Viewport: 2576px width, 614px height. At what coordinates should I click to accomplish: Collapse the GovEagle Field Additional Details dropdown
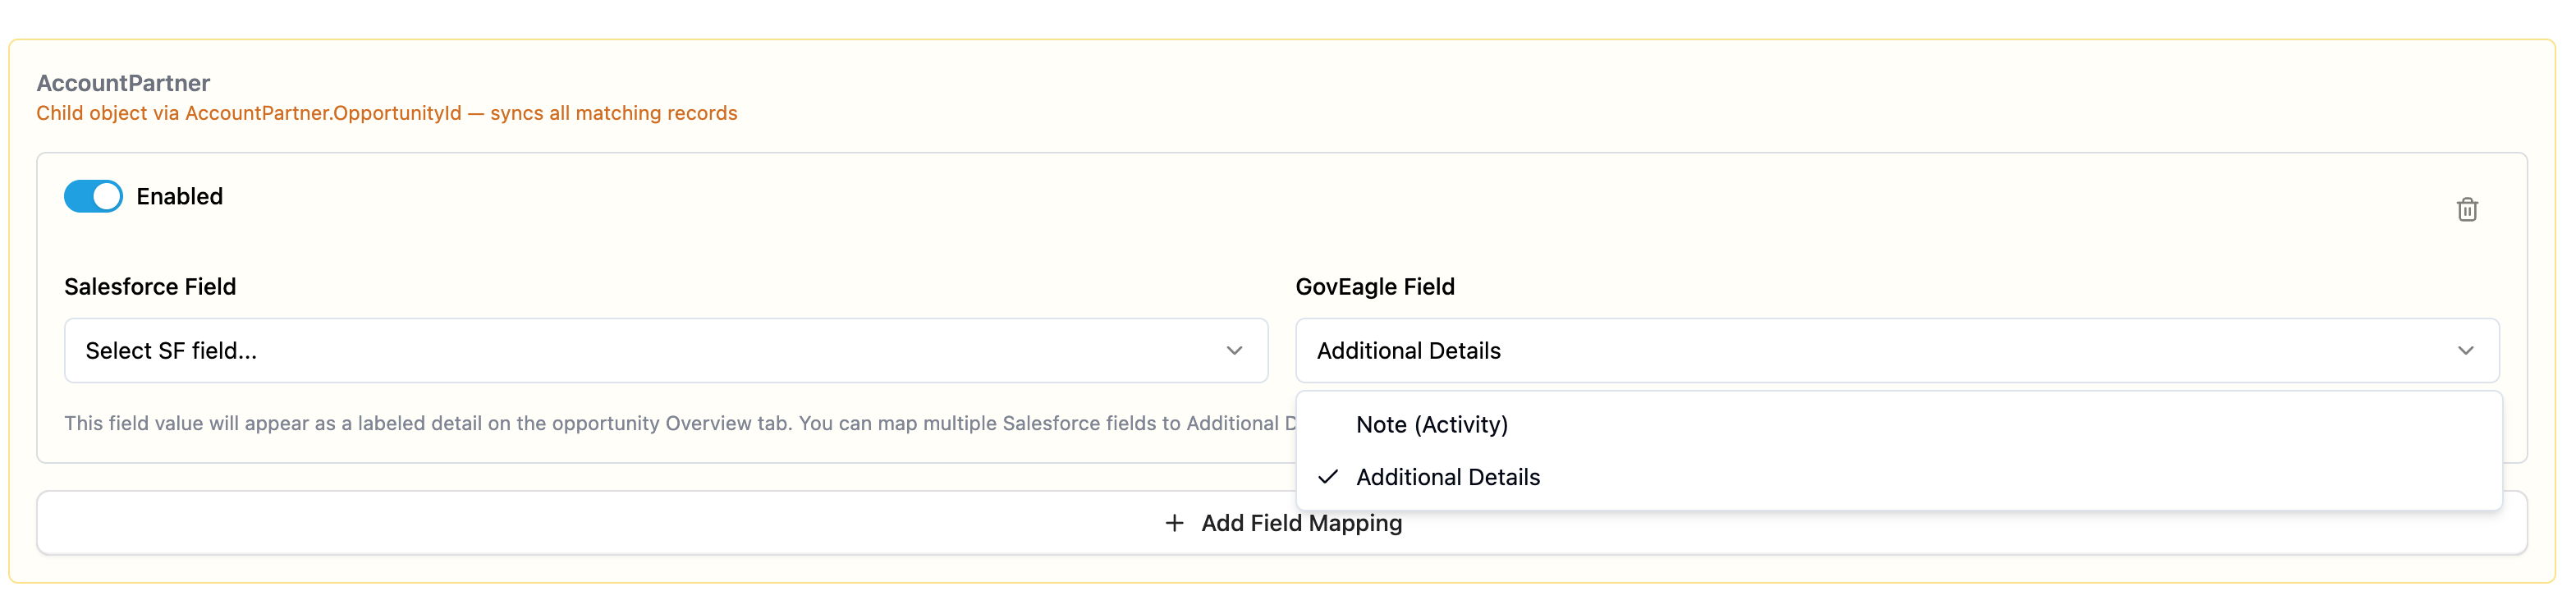click(x=1897, y=351)
